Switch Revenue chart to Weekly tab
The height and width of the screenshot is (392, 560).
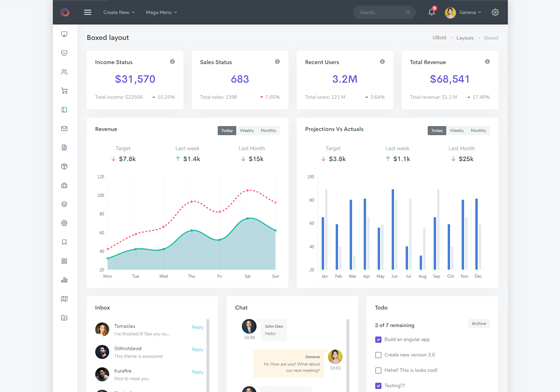(247, 131)
